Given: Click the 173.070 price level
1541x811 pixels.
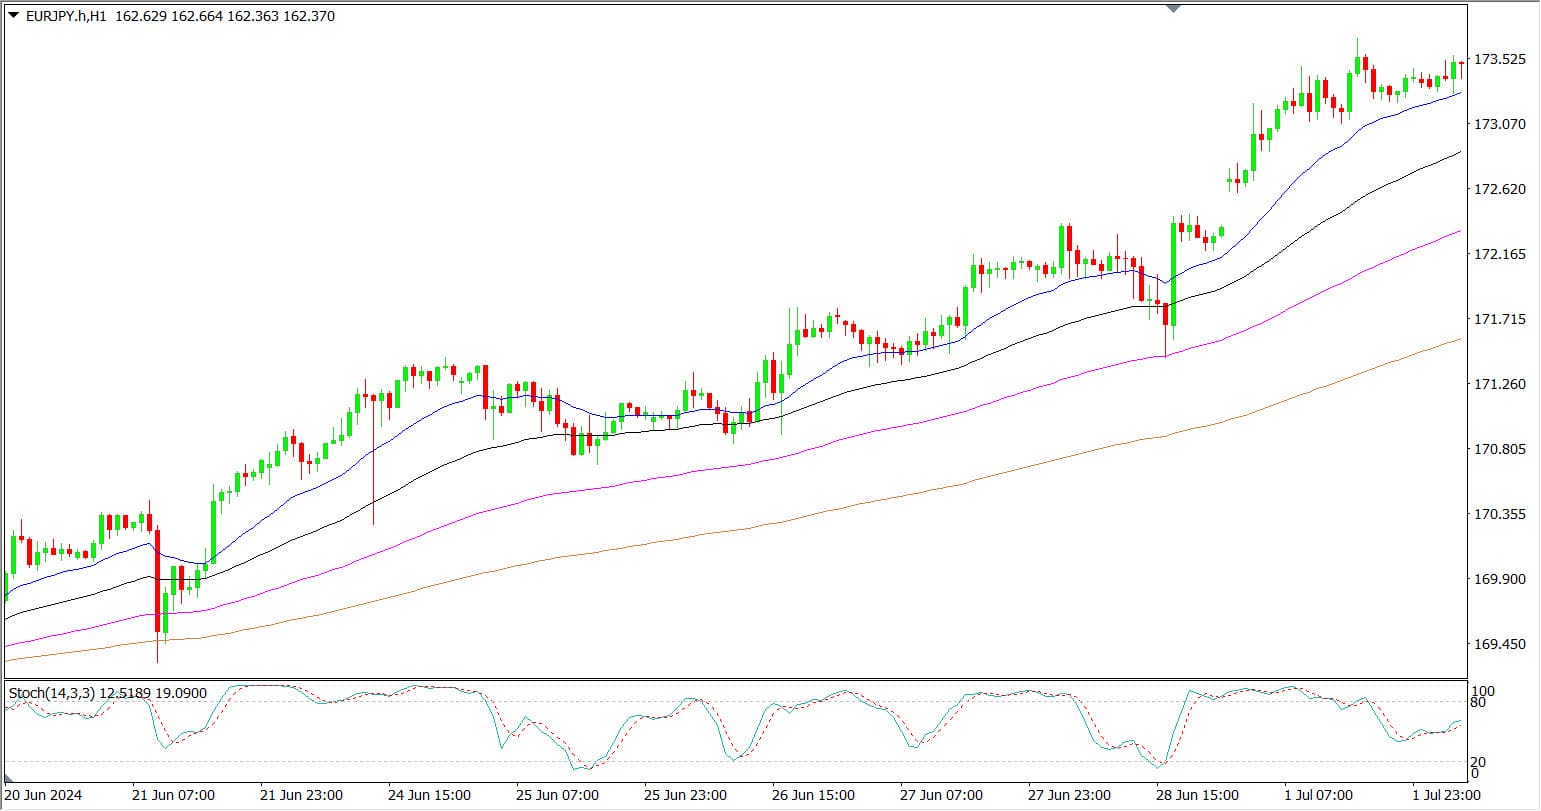Looking at the screenshot, I should 1500,124.
